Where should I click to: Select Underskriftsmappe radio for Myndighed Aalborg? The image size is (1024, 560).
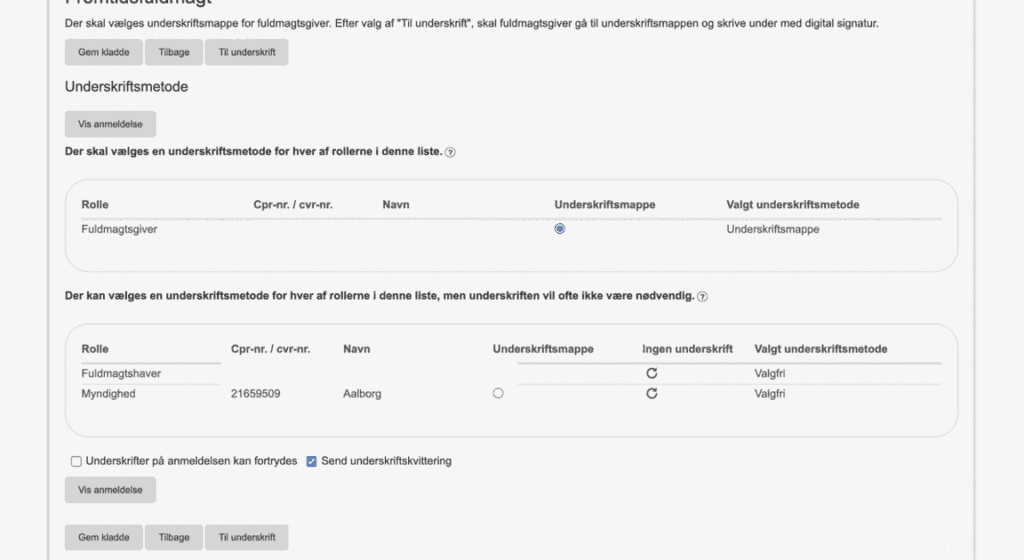(x=498, y=393)
